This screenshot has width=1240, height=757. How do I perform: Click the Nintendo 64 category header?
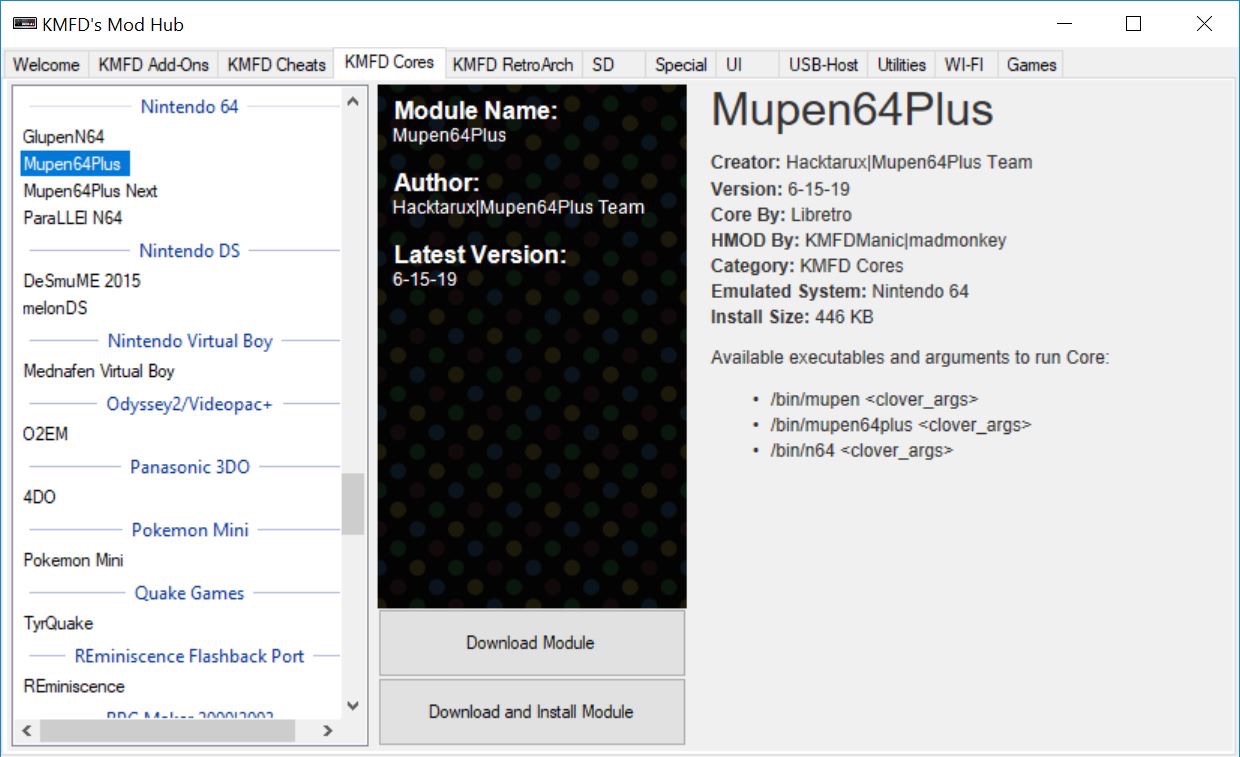(189, 106)
